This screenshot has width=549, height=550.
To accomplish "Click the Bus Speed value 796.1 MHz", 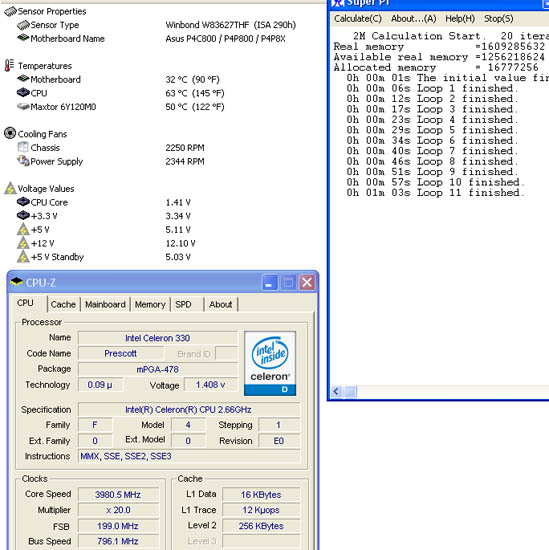I will click(118, 541).
